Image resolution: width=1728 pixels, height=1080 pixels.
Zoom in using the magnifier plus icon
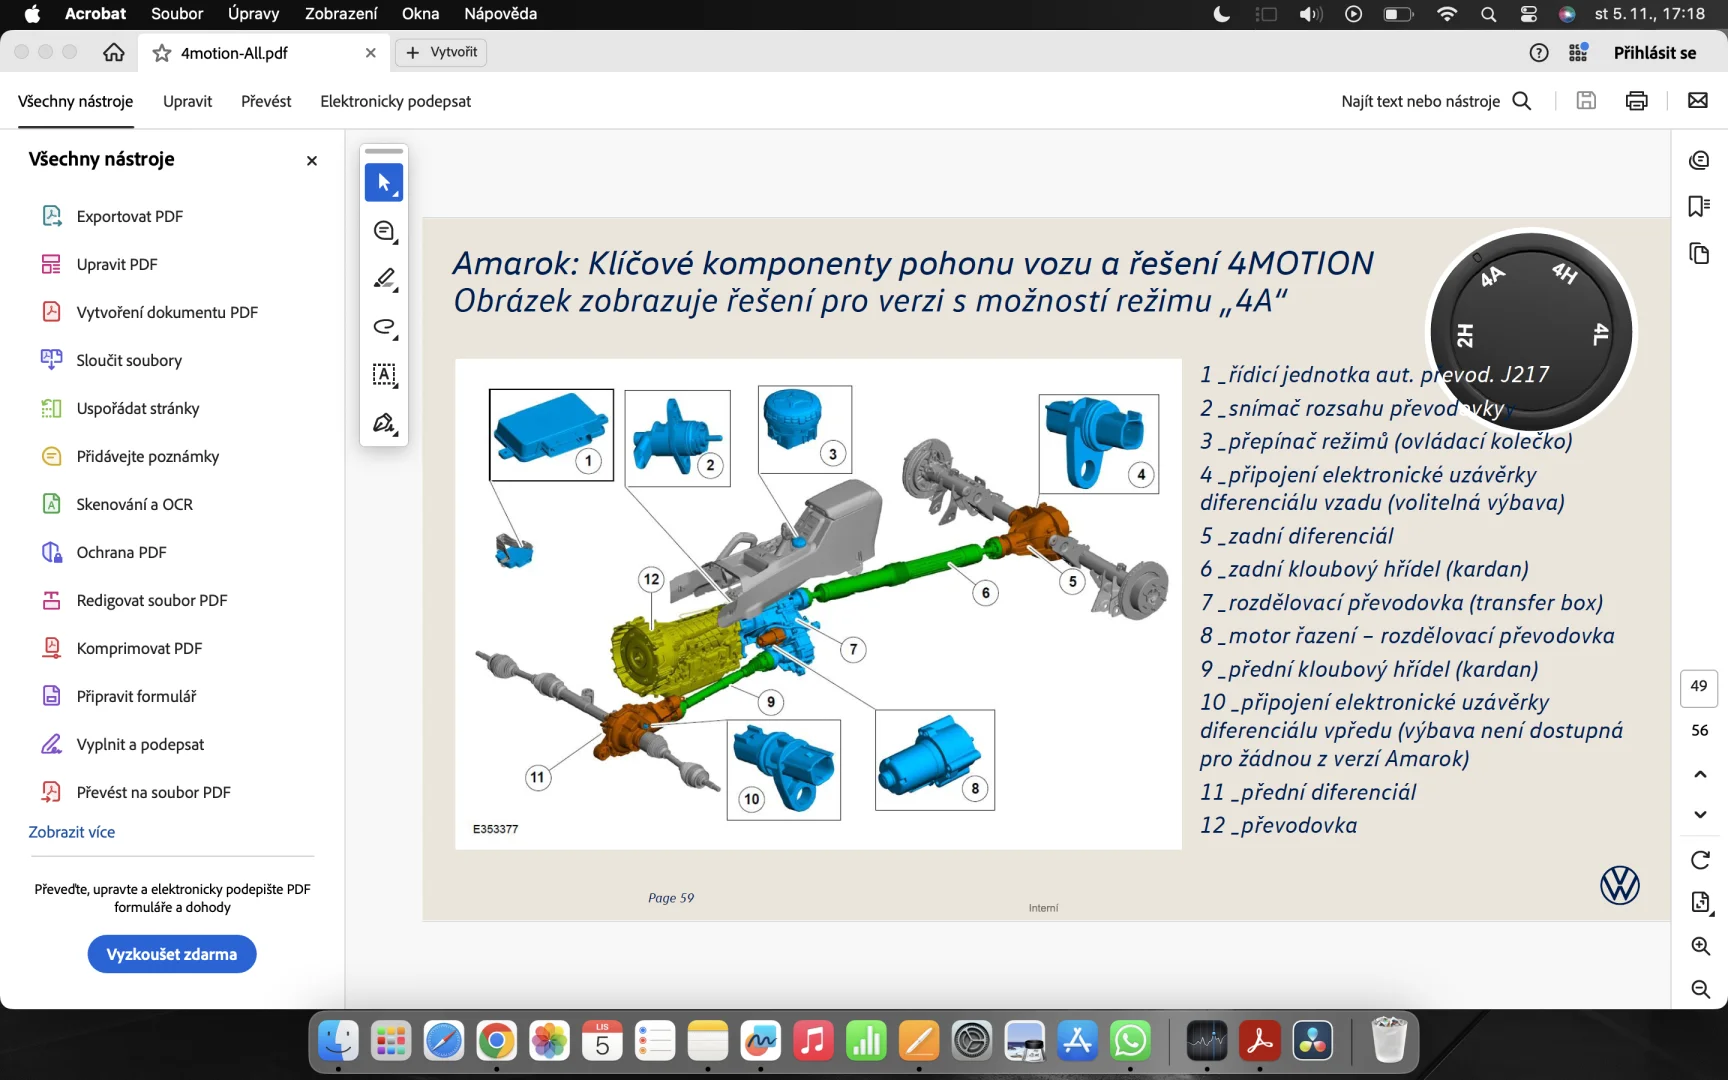(x=1700, y=946)
